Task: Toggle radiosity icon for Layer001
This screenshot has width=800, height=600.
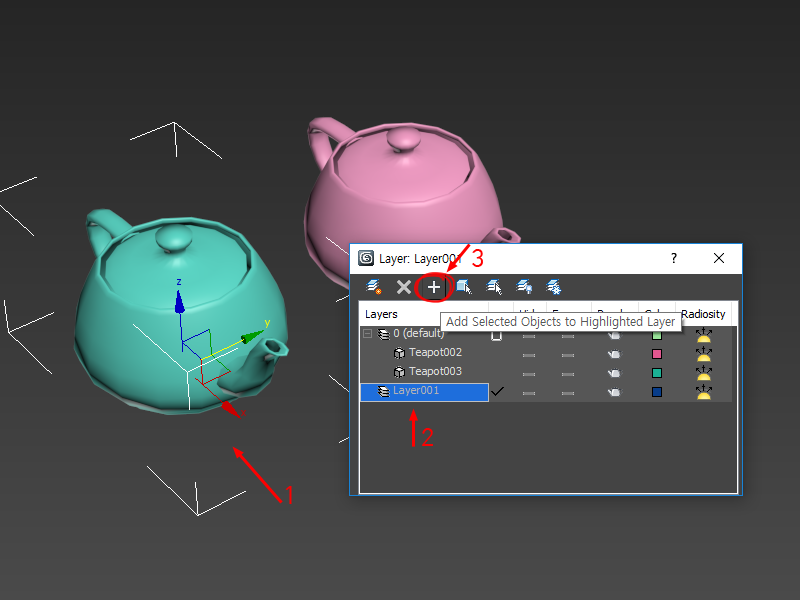Action: (704, 391)
